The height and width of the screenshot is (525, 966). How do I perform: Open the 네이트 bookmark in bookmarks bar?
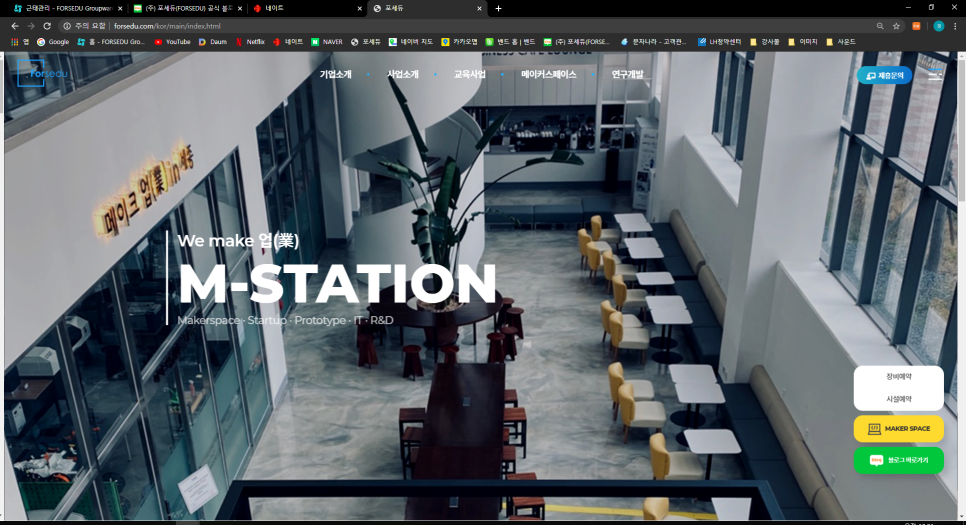(x=288, y=42)
